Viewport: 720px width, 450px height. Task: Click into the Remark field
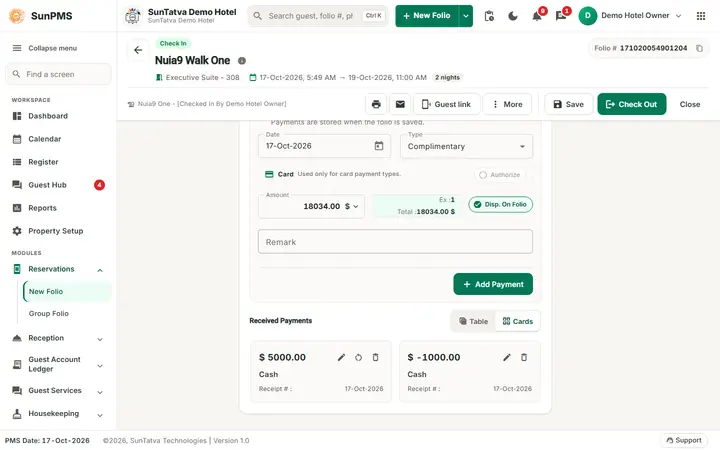coord(395,242)
